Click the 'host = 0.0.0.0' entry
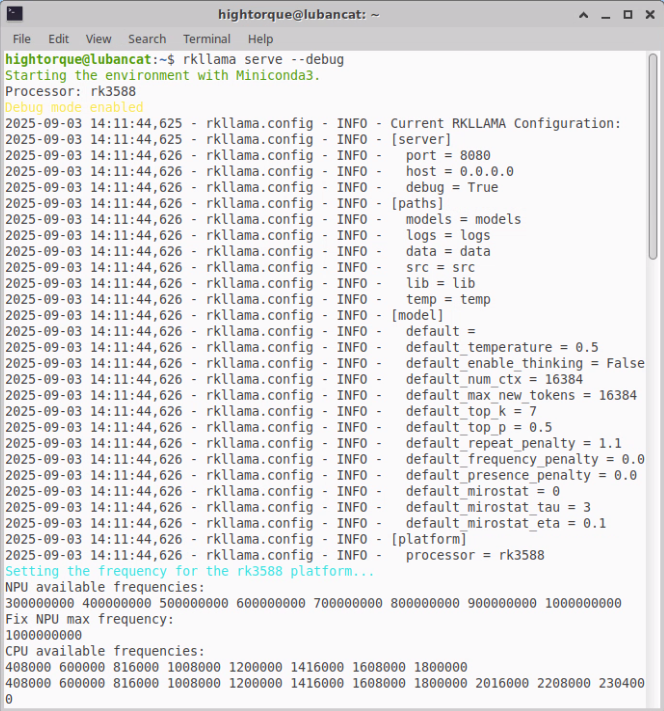This screenshot has width=664, height=711. click(459, 171)
